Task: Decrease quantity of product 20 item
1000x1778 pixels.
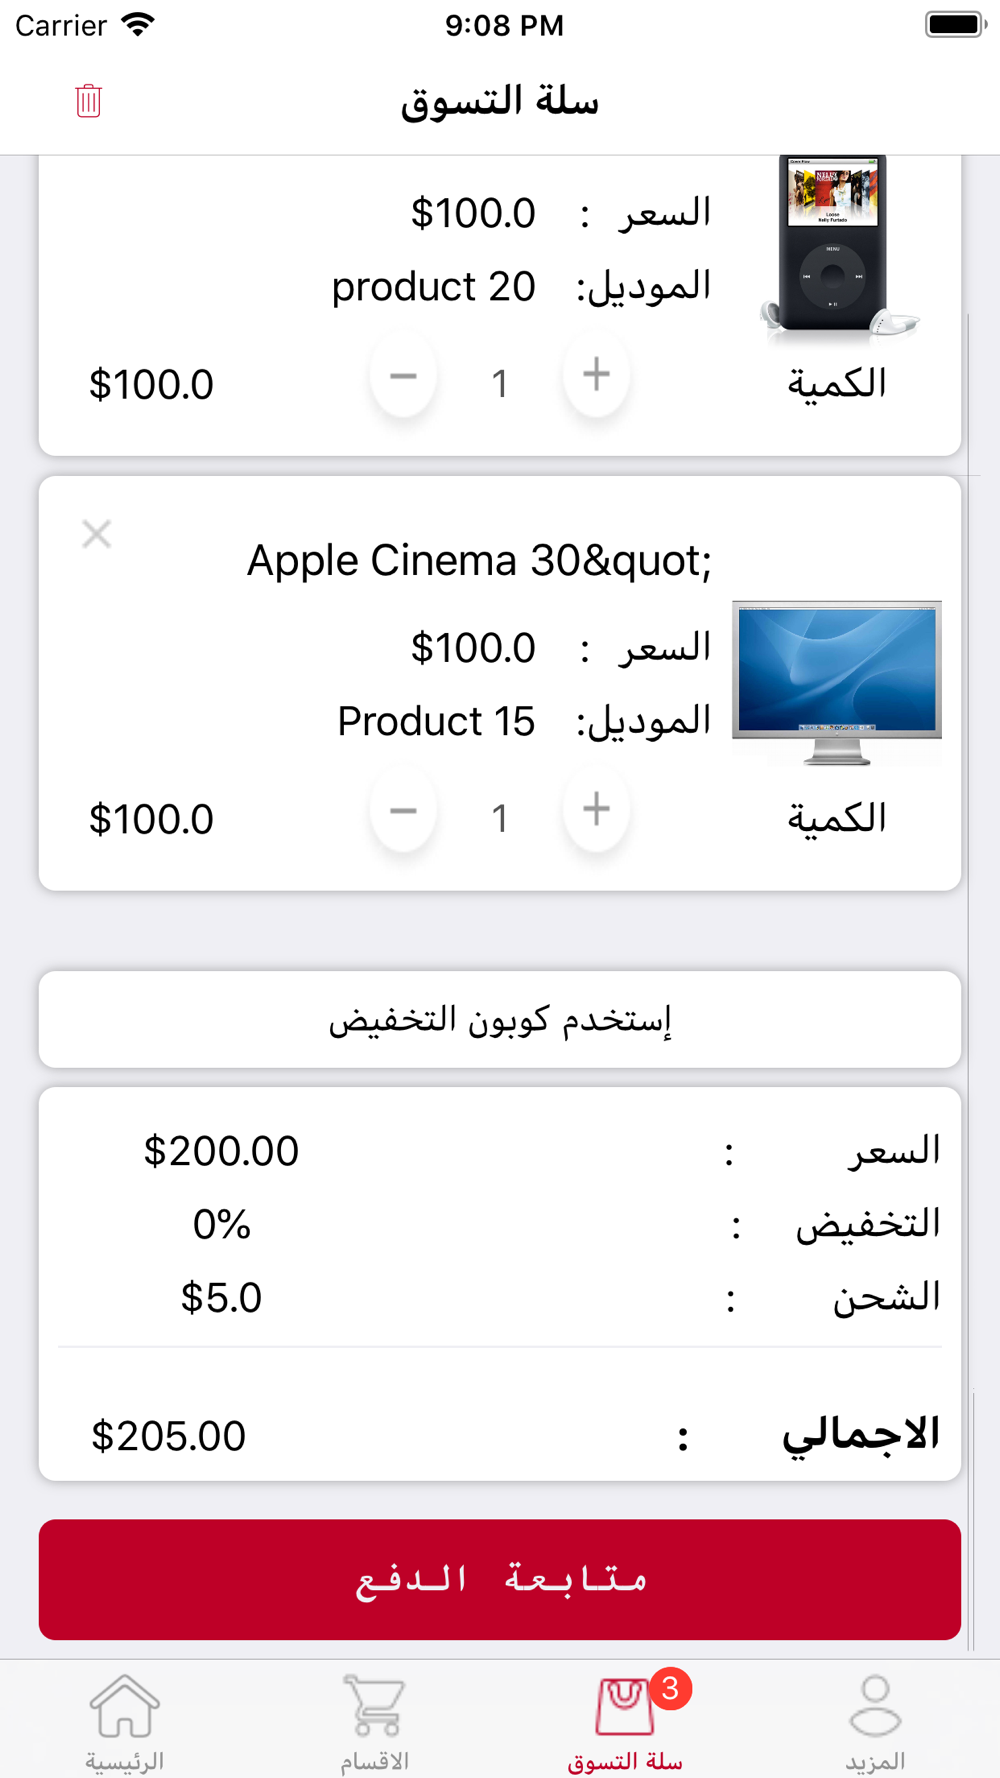Action: pyautogui.click(x=403, y=377)
